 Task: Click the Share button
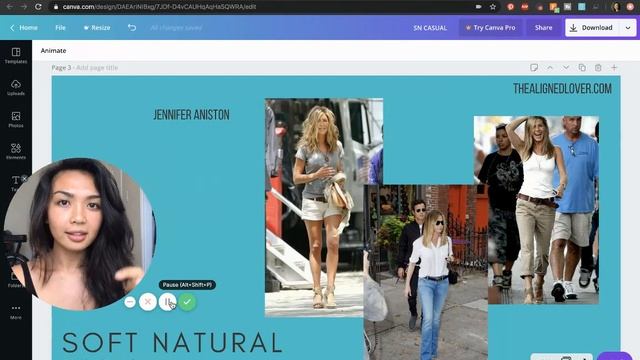point(543,27)
